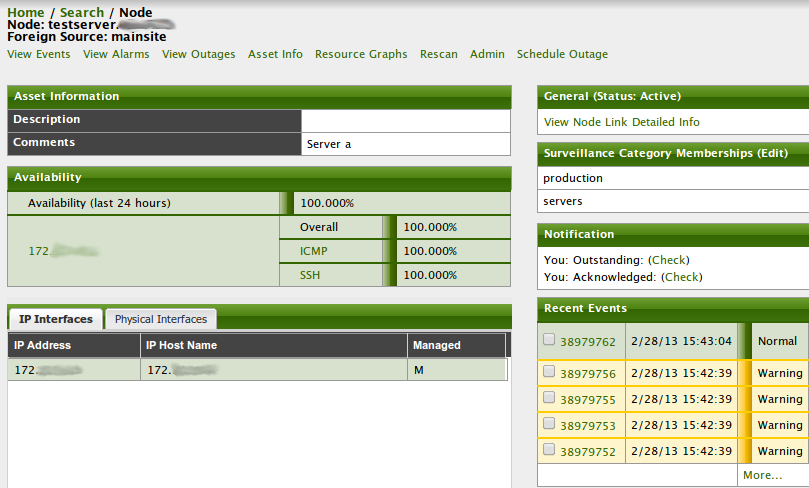Open the View Alarms page
Image resolution: width=809 pixels, height=488 pixels.
coord(116,54)
